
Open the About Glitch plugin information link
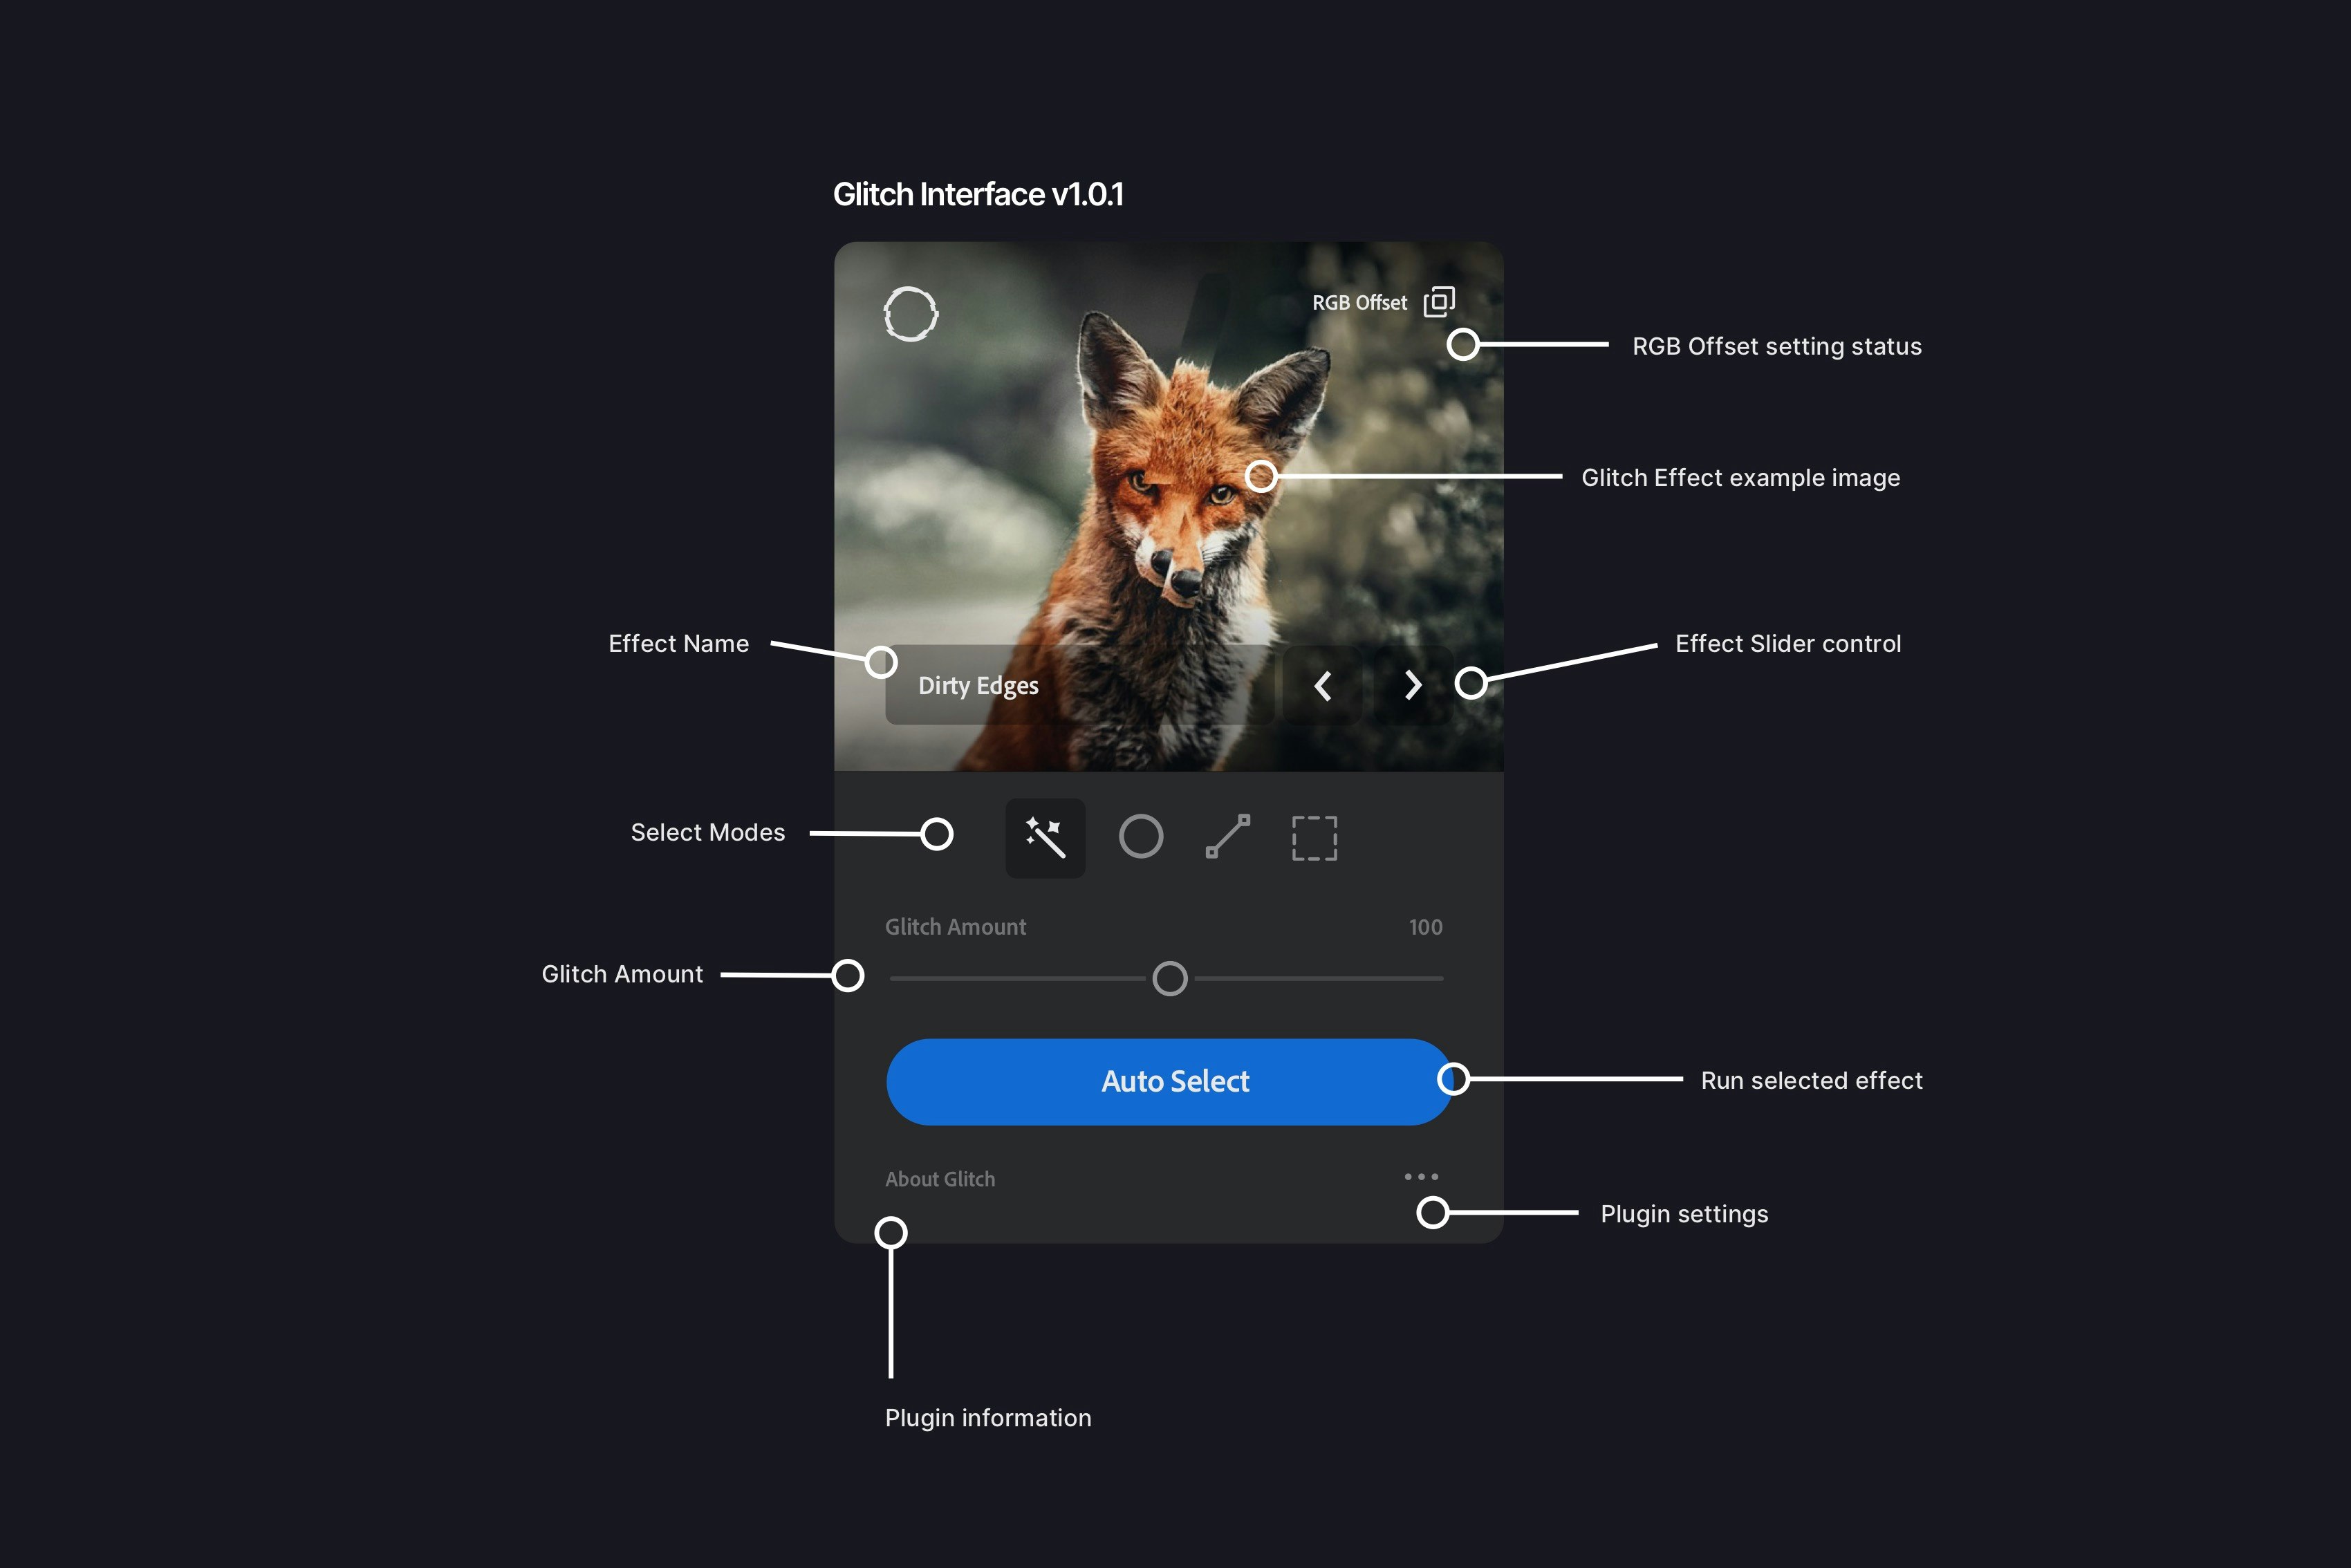939,1179
